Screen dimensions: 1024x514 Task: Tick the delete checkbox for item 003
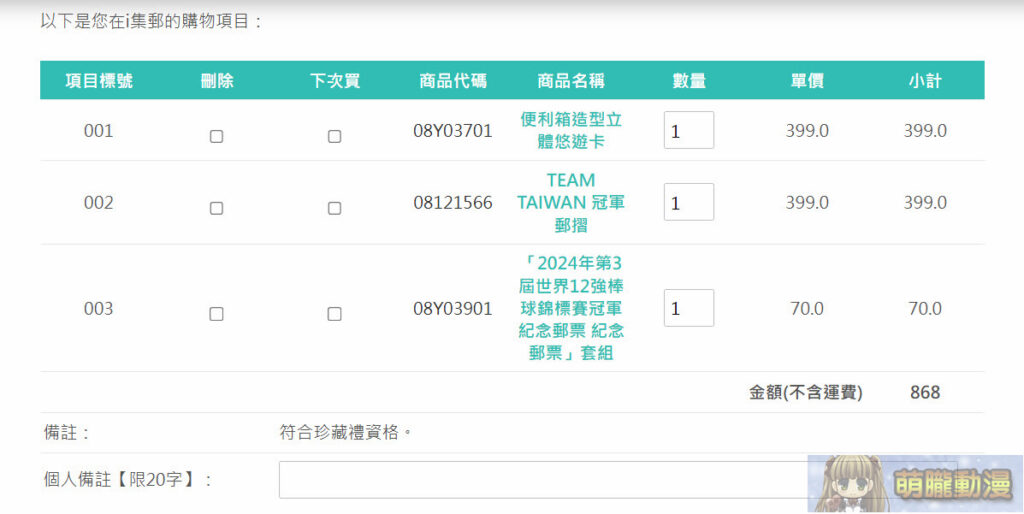coord(216,314)
